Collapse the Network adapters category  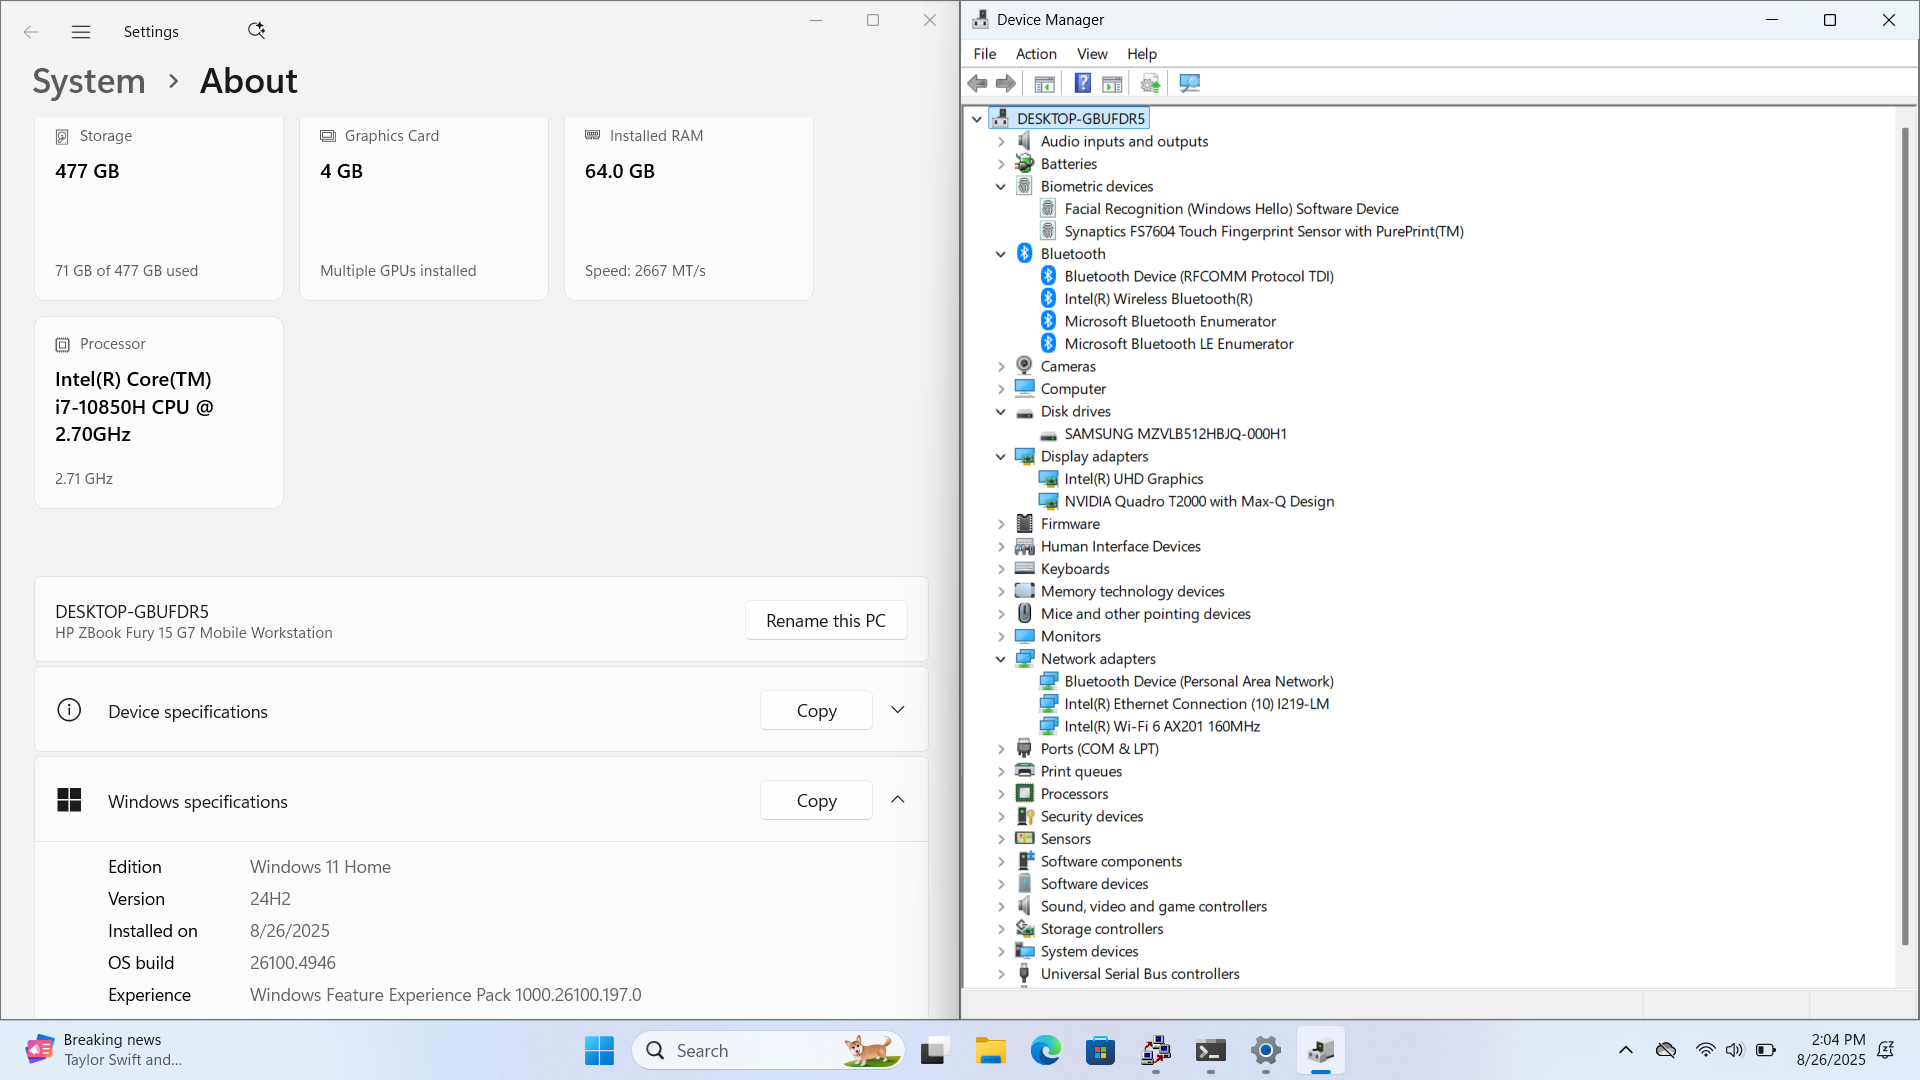[1001, 659]
